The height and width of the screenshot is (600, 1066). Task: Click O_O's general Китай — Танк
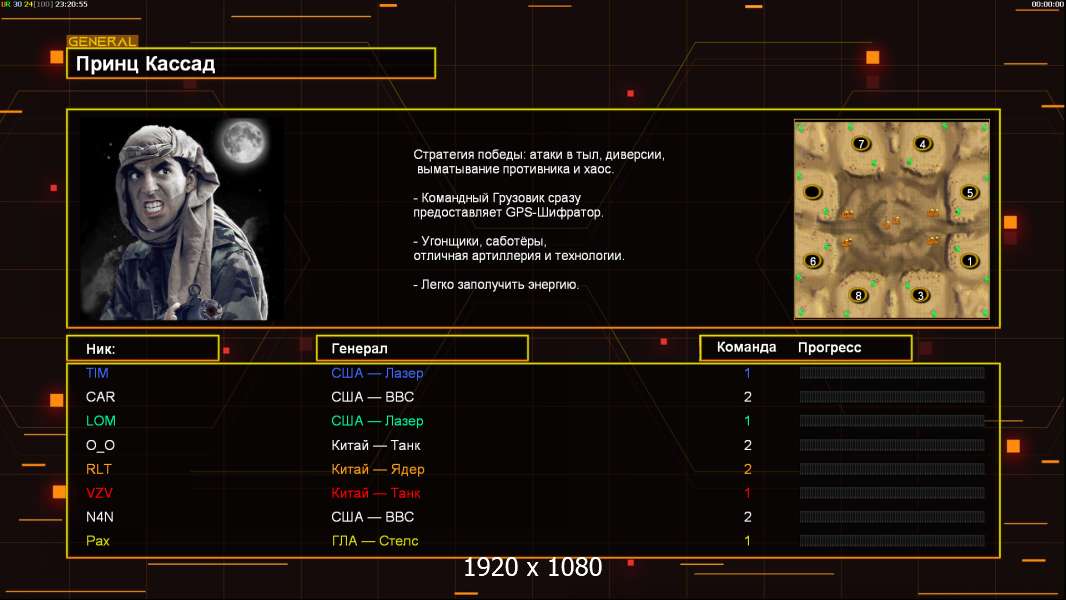[376, 445]
